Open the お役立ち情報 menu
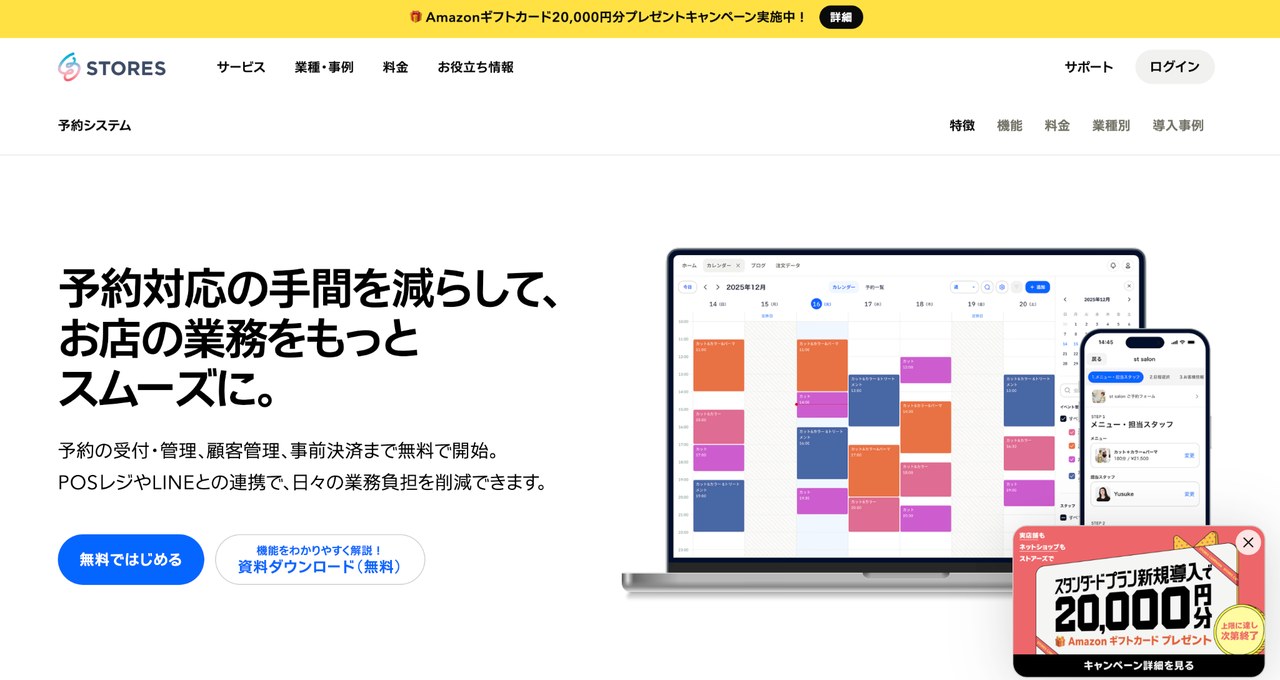The width and height of the screenshot is (1280, 680). click(x=475, y=67)
